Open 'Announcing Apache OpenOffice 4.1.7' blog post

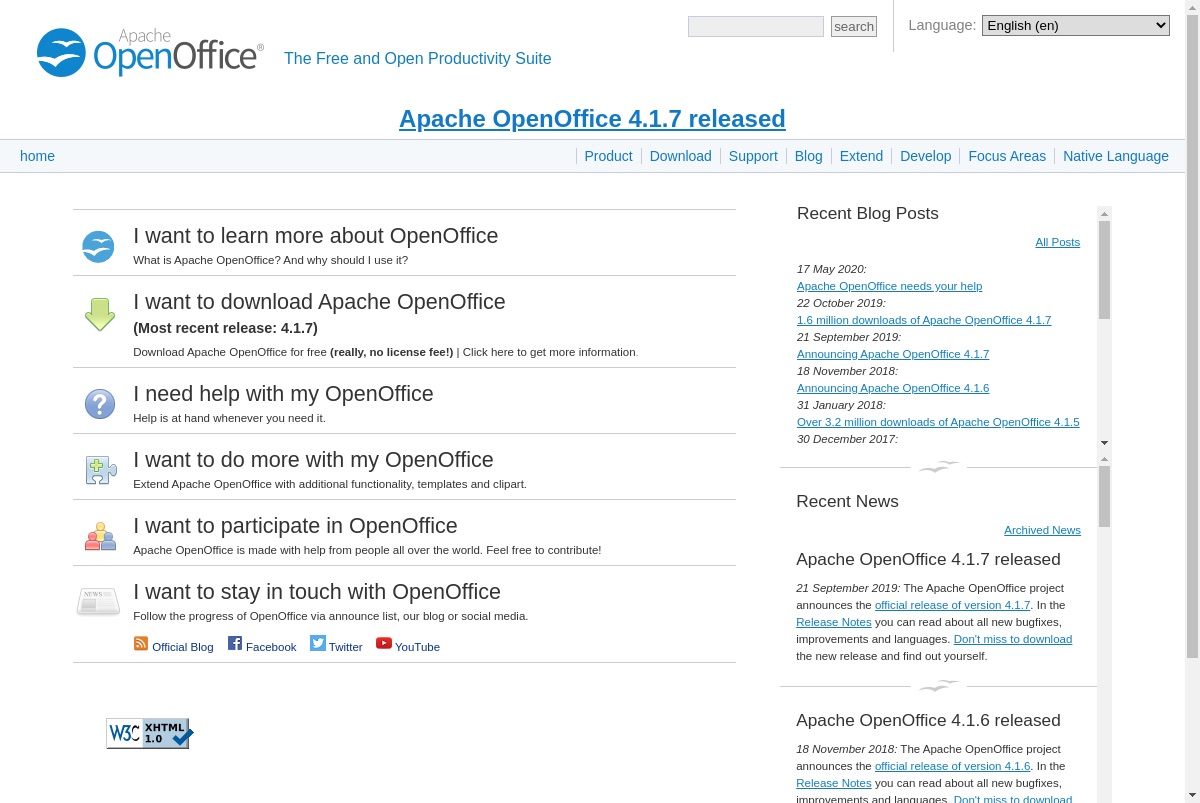pos(893,354)
